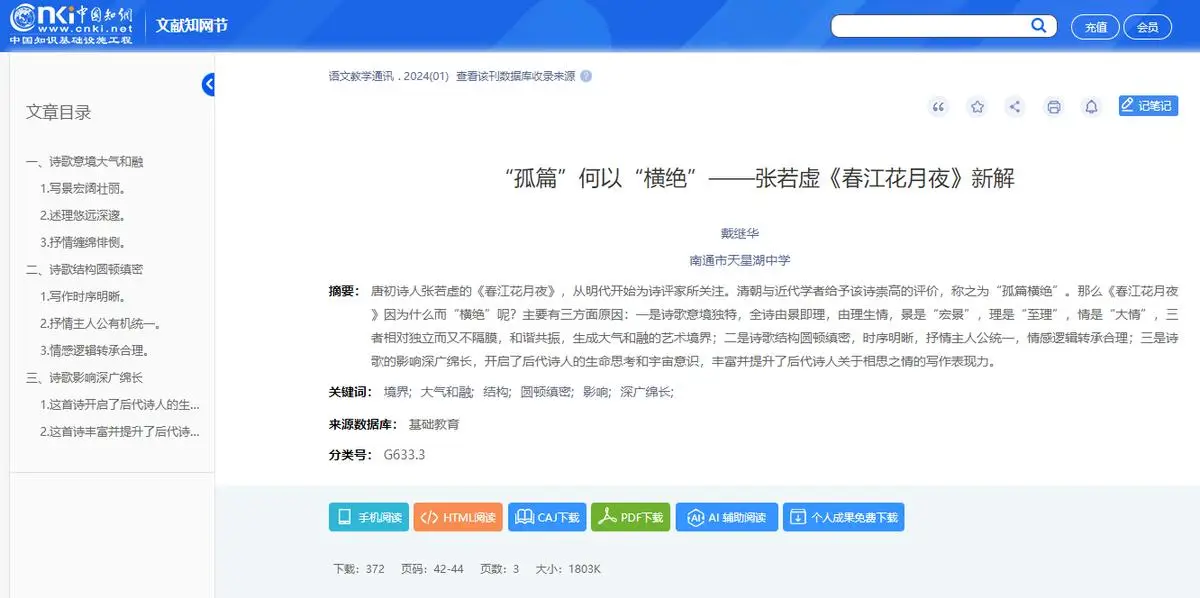Open HTML阅读 view
Viewport: 1200px width, 598px height.
pos(458,517)
